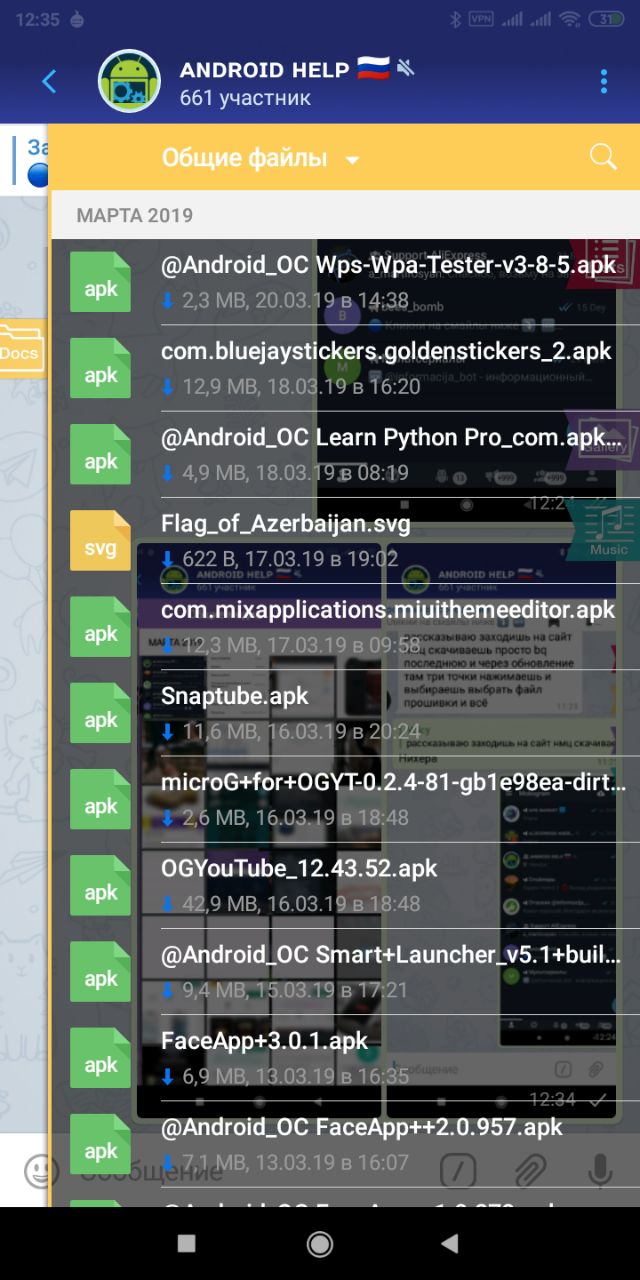Screen dimensions: 640x1280
Task: Tap apk icon for miuithemeeditor file
Action: pyautogui.click(x=100, y=627)
